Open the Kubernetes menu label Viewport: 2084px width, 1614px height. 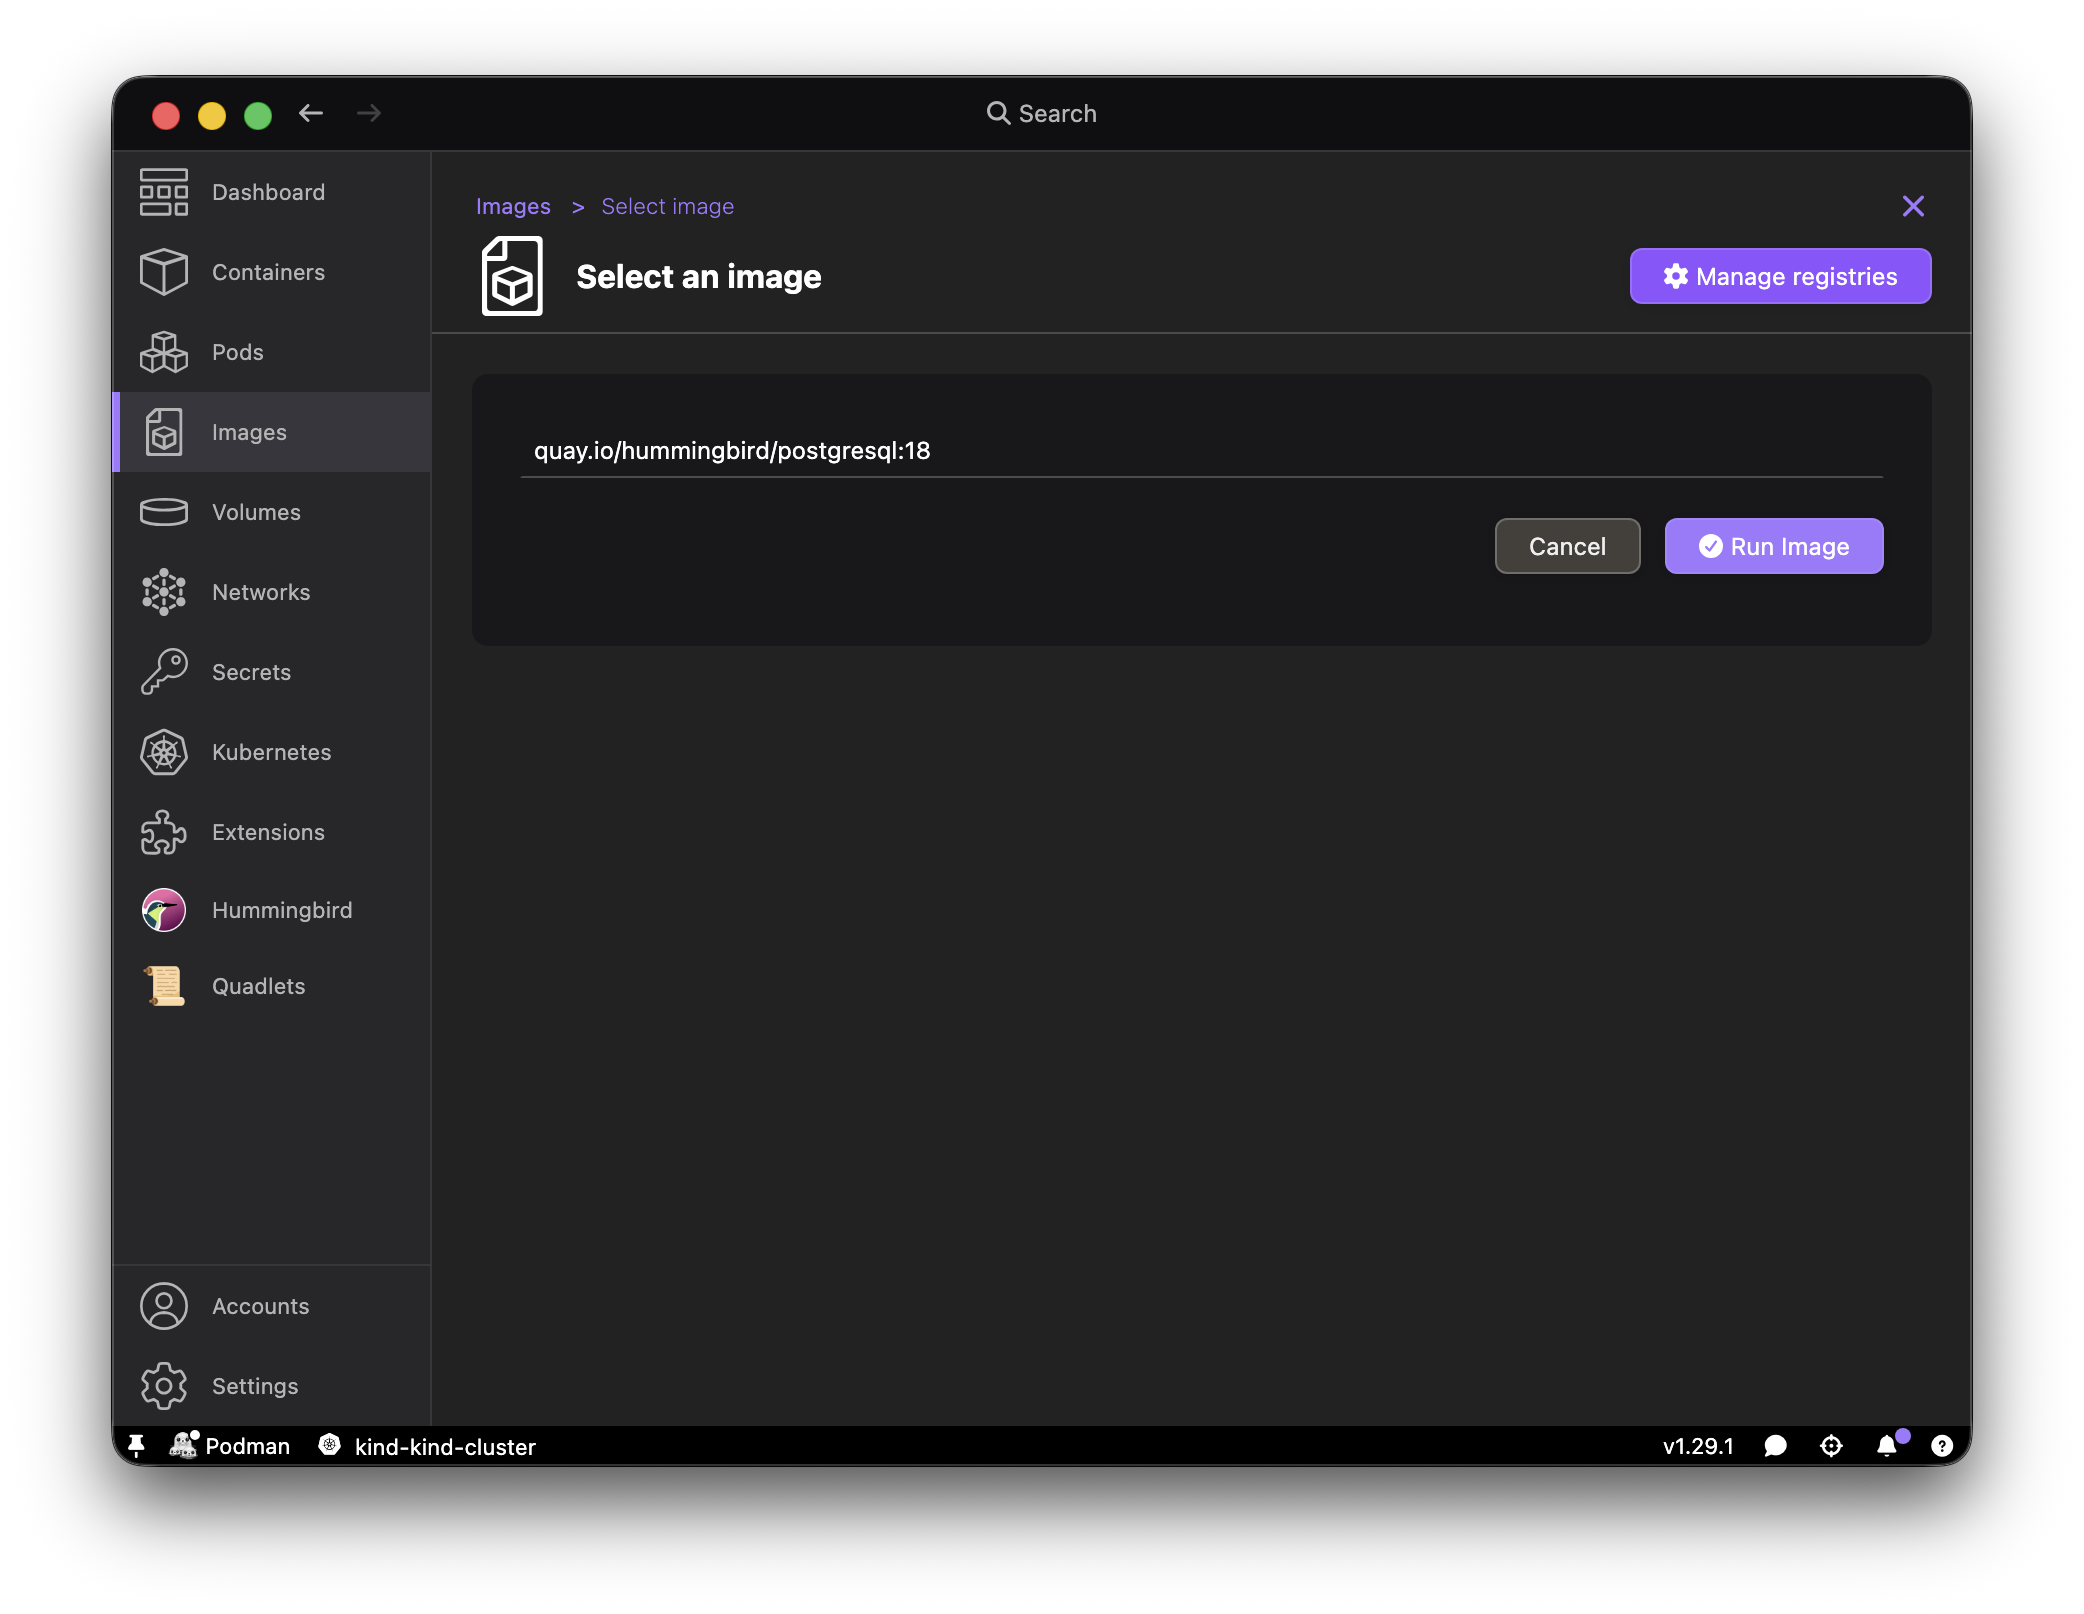(272, 752)
